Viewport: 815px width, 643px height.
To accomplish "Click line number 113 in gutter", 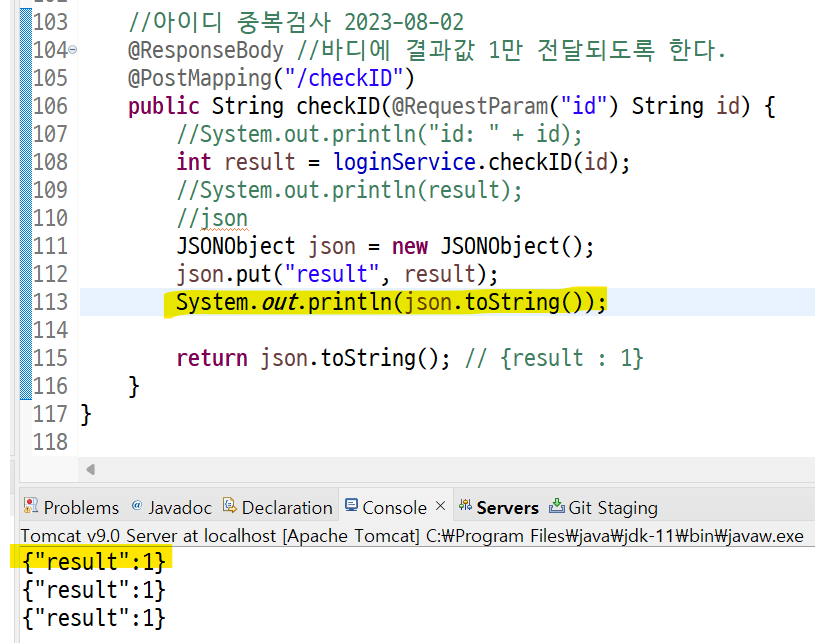I will coord(50,302).
